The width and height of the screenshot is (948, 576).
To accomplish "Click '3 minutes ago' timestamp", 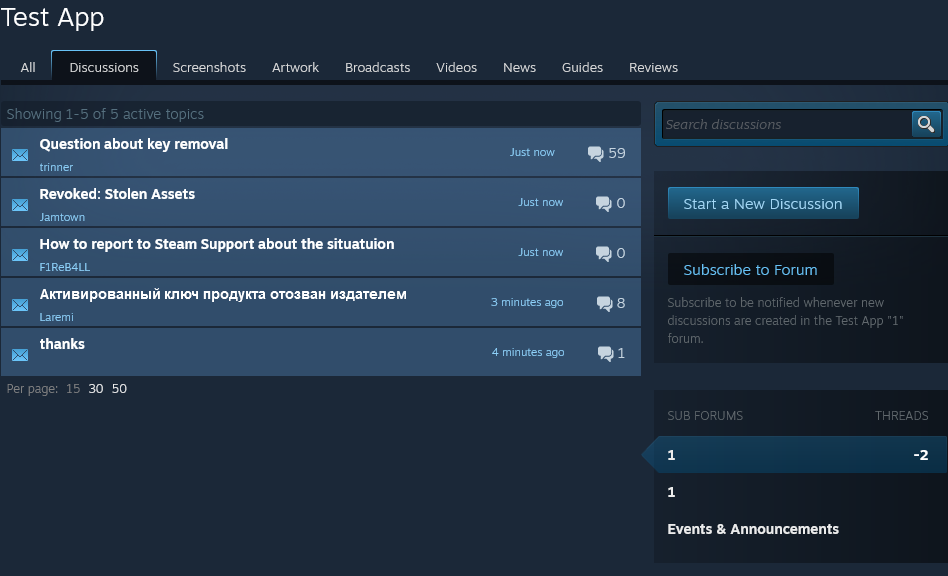I will tap(527, 302).
